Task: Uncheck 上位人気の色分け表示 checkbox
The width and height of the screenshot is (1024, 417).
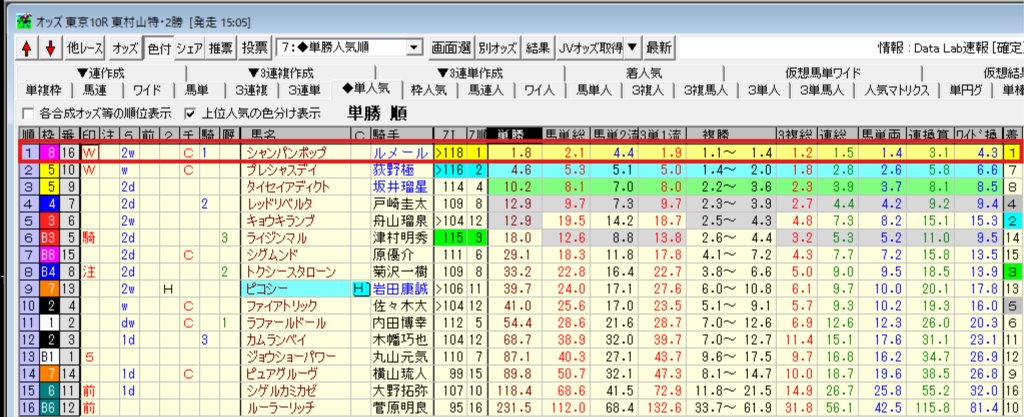Action: click(x=190, y=112)
